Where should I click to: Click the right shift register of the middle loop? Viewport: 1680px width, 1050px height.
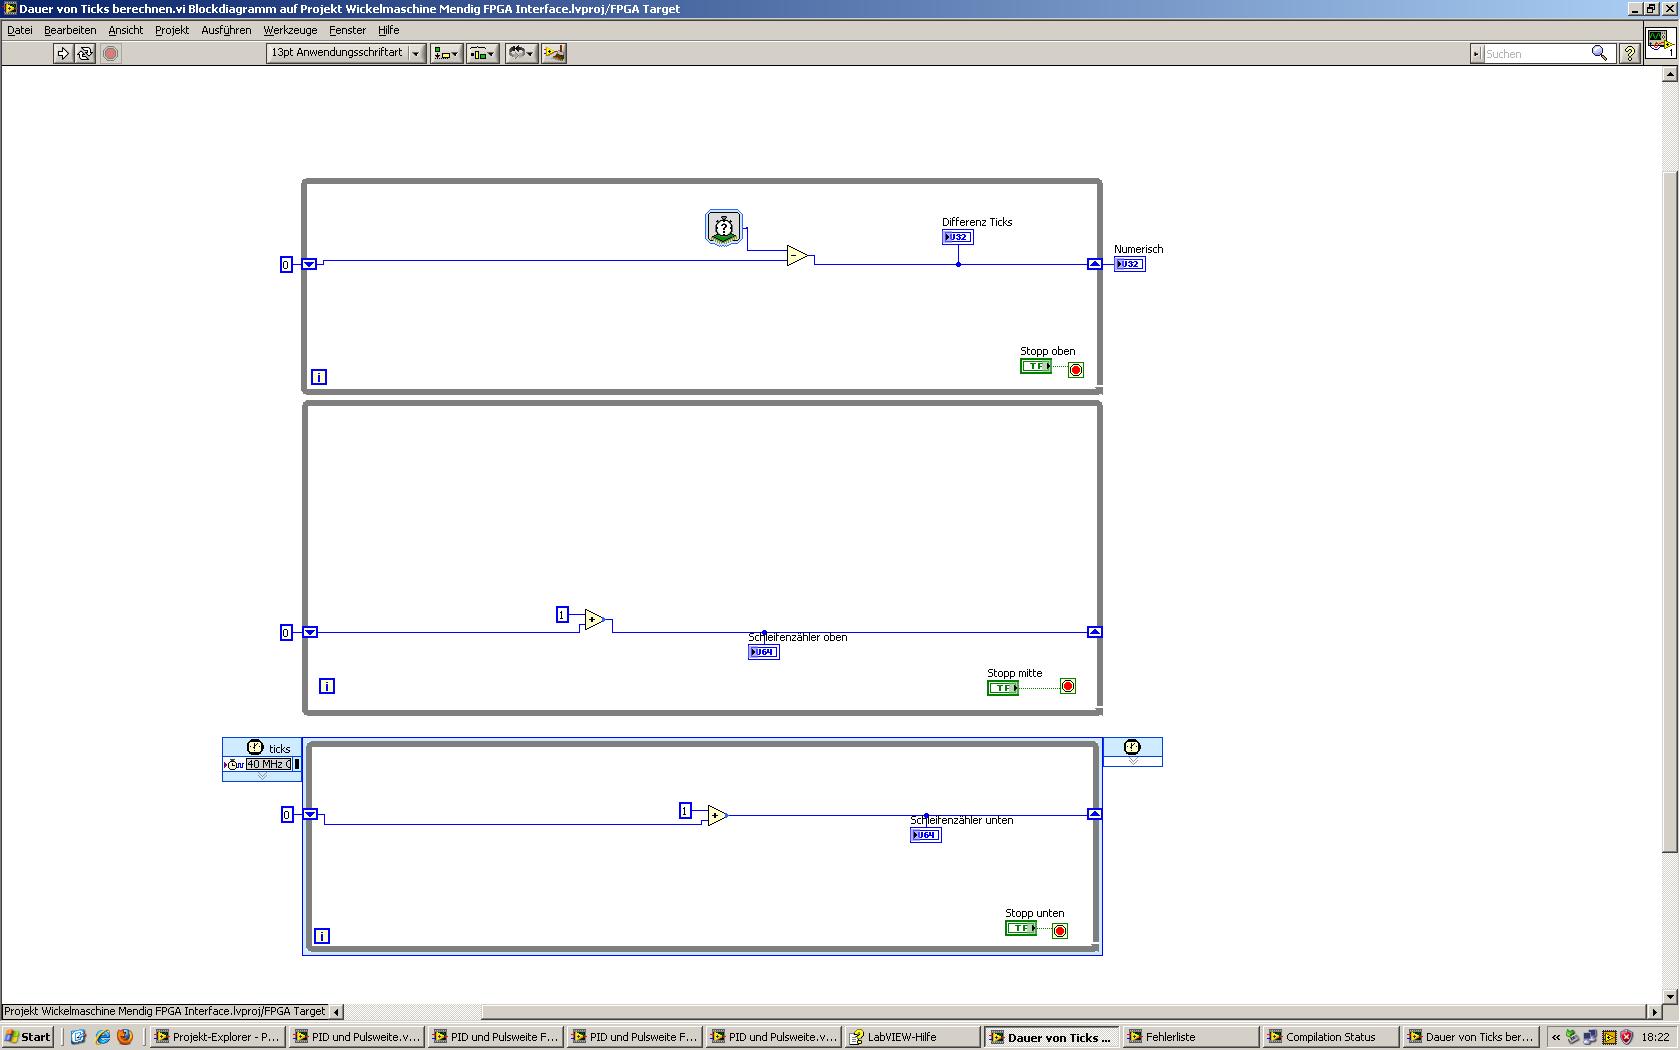tap(1095, 632)
